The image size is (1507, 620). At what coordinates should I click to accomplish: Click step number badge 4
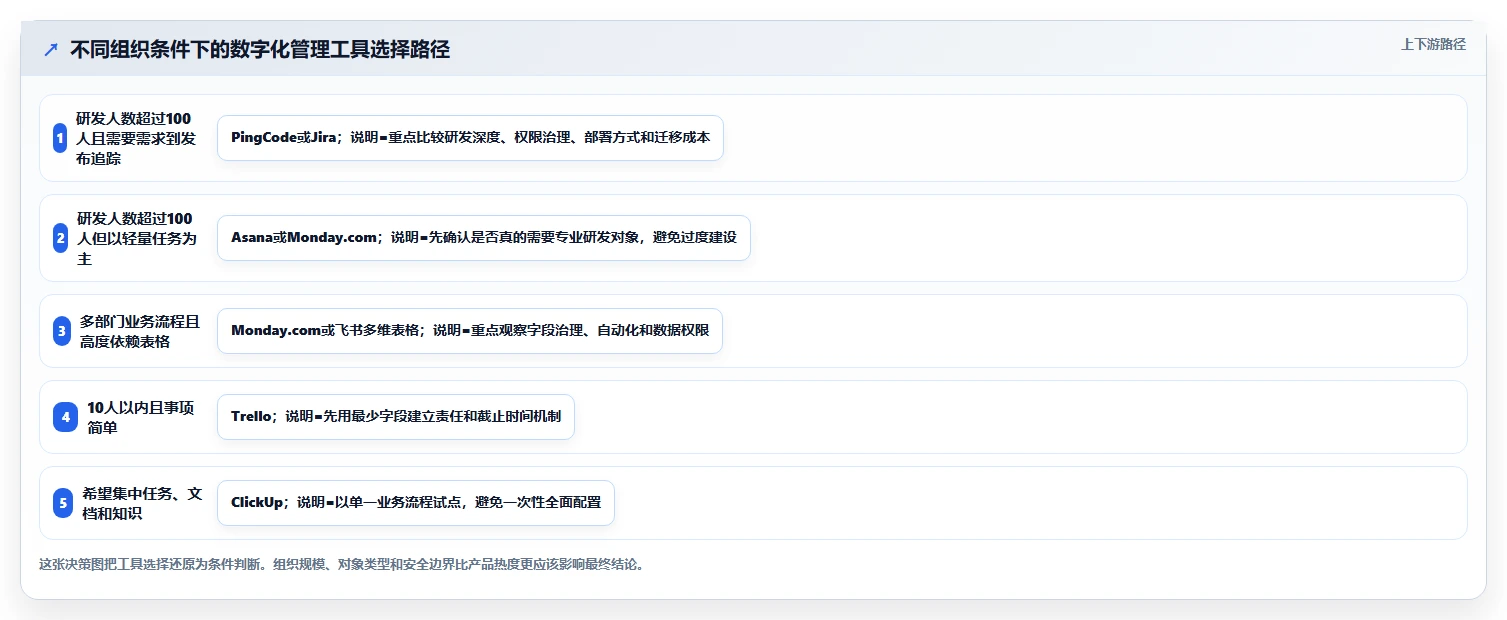pyautogui.click(x=65, y=417)
